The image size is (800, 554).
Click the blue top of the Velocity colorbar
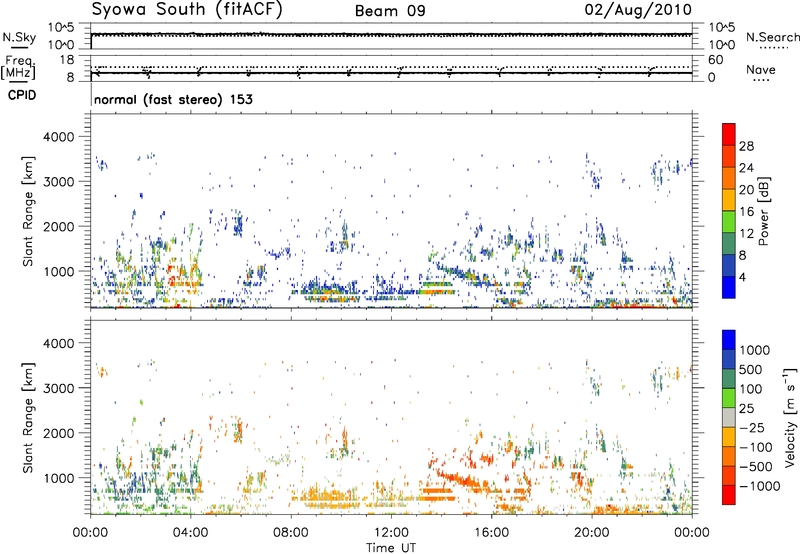point(729,340)
